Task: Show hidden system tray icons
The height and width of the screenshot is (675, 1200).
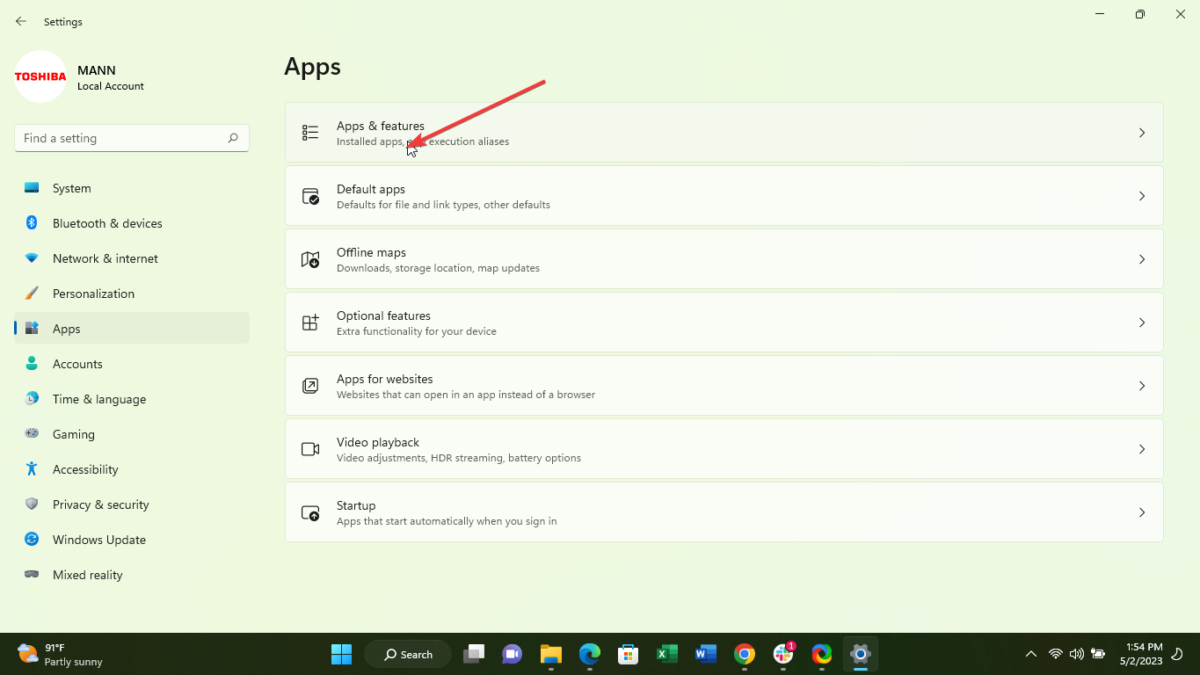Action: (1031, 654)
